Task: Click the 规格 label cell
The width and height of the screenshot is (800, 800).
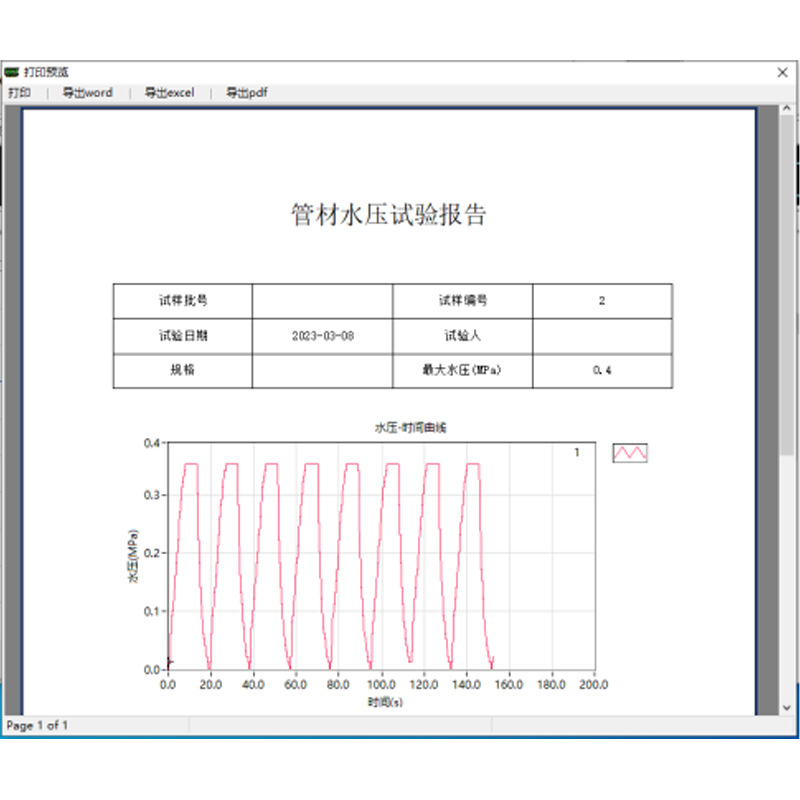Action: [183, 370]
